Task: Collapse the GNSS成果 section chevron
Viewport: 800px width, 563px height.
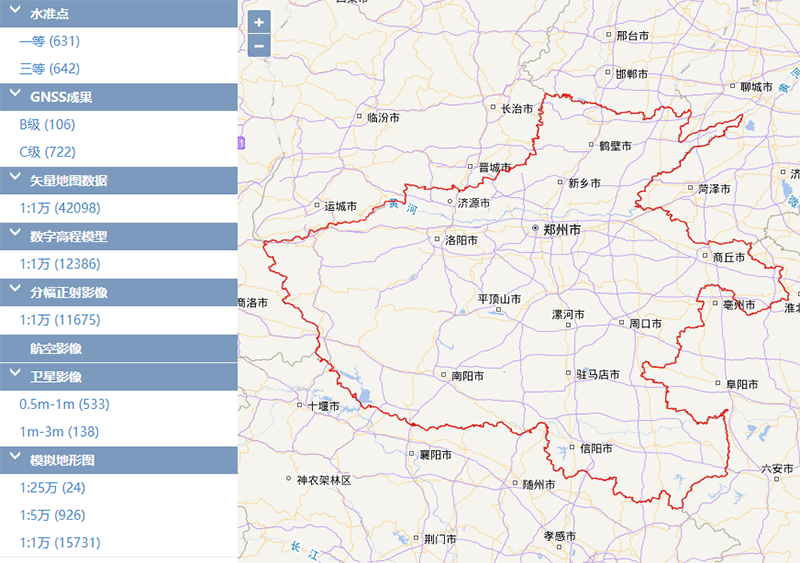Action: coord(15,97)
